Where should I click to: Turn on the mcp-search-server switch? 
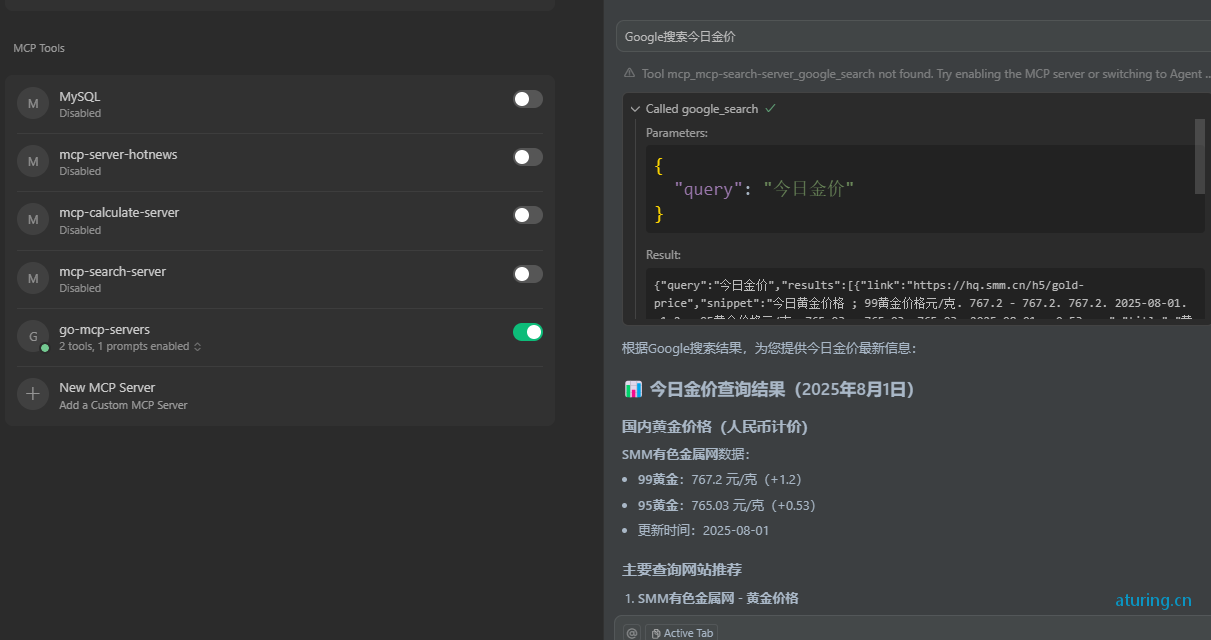coord(528,274)
